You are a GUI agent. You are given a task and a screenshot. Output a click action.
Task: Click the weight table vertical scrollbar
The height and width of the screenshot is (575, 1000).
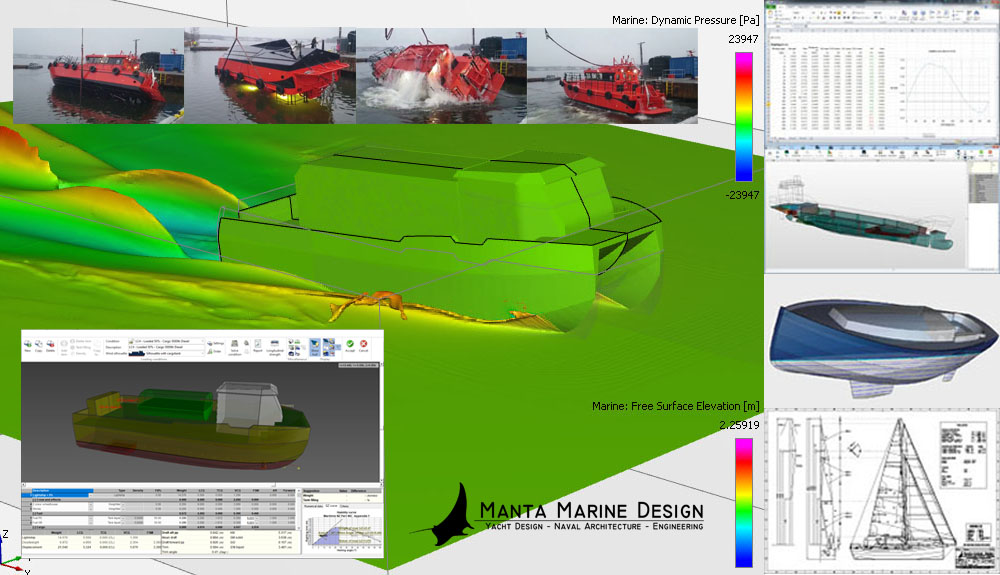point(299,508)
